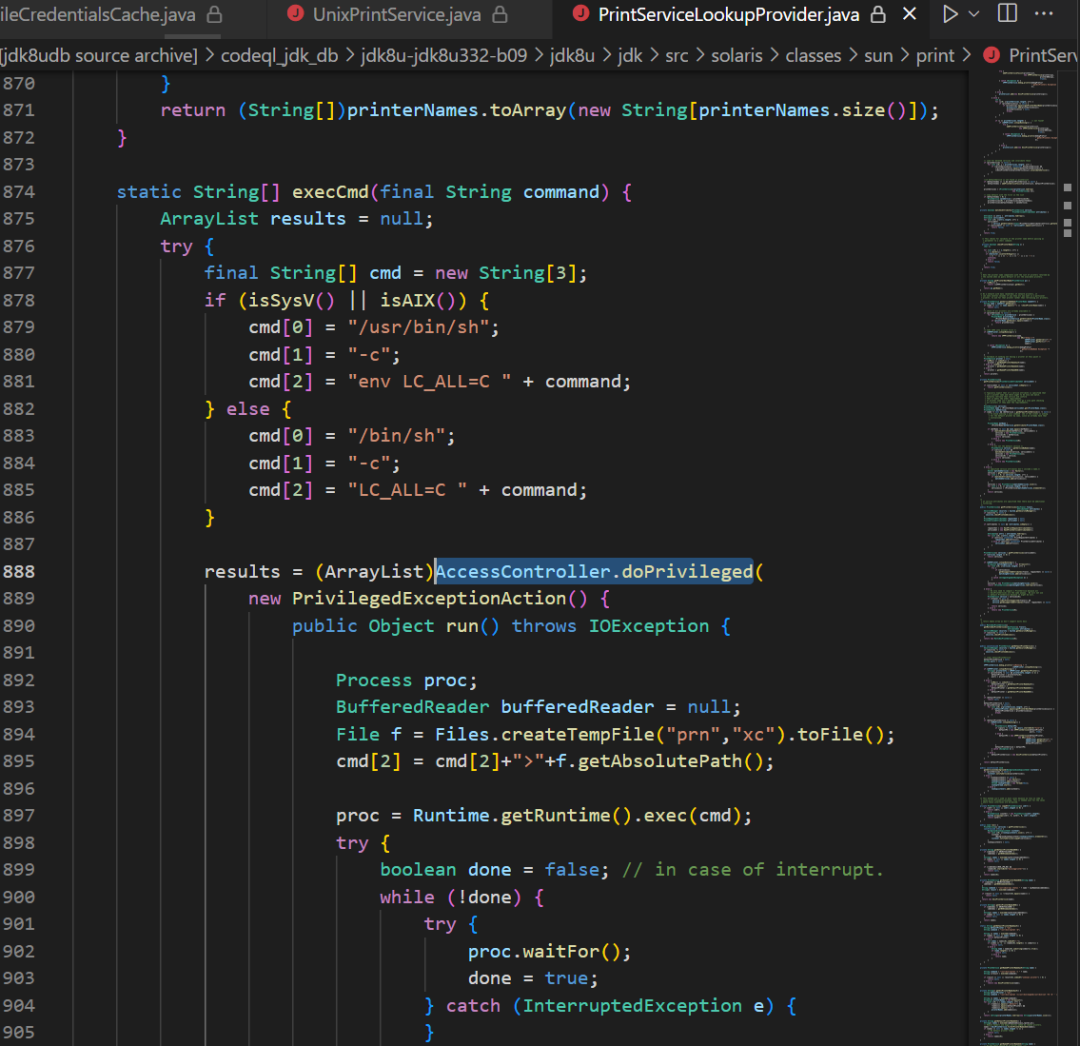Click the Java file icon on UnixPrintService tab
The width and height of the screenshot is (1080, 1046).
coord(295,14)
